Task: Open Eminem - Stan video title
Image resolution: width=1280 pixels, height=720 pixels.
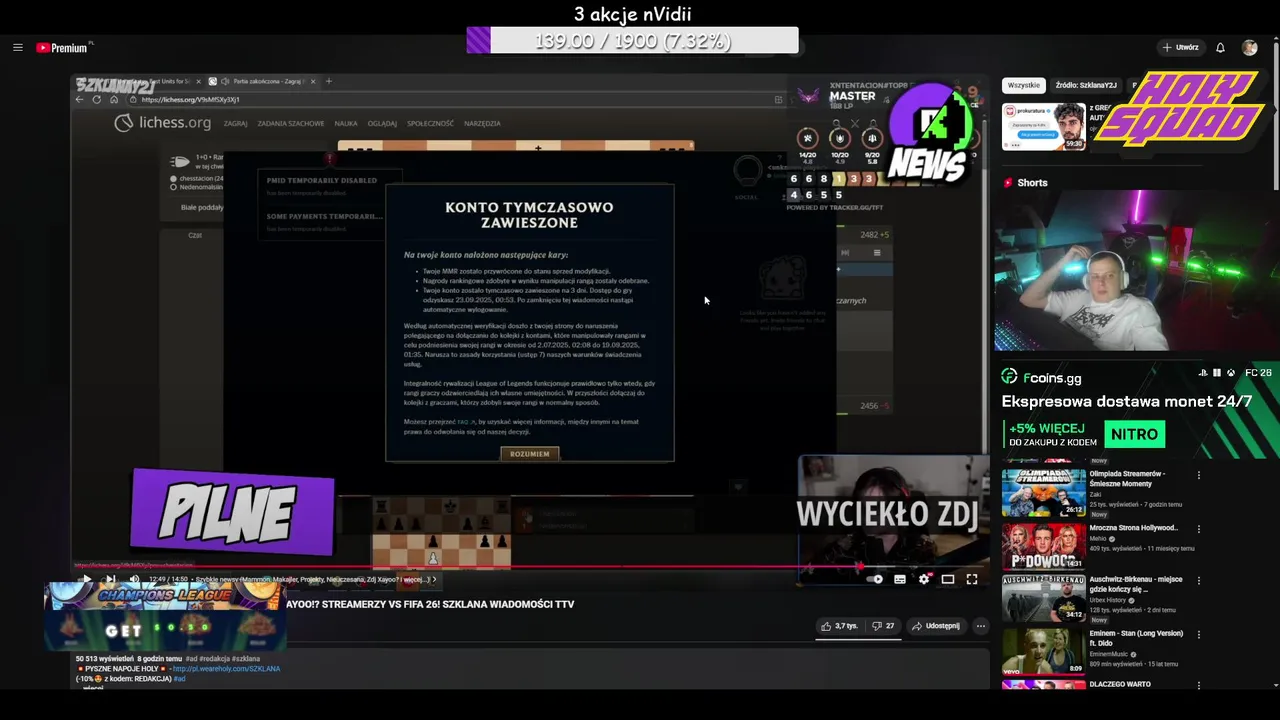Action: coord(1136,638)
